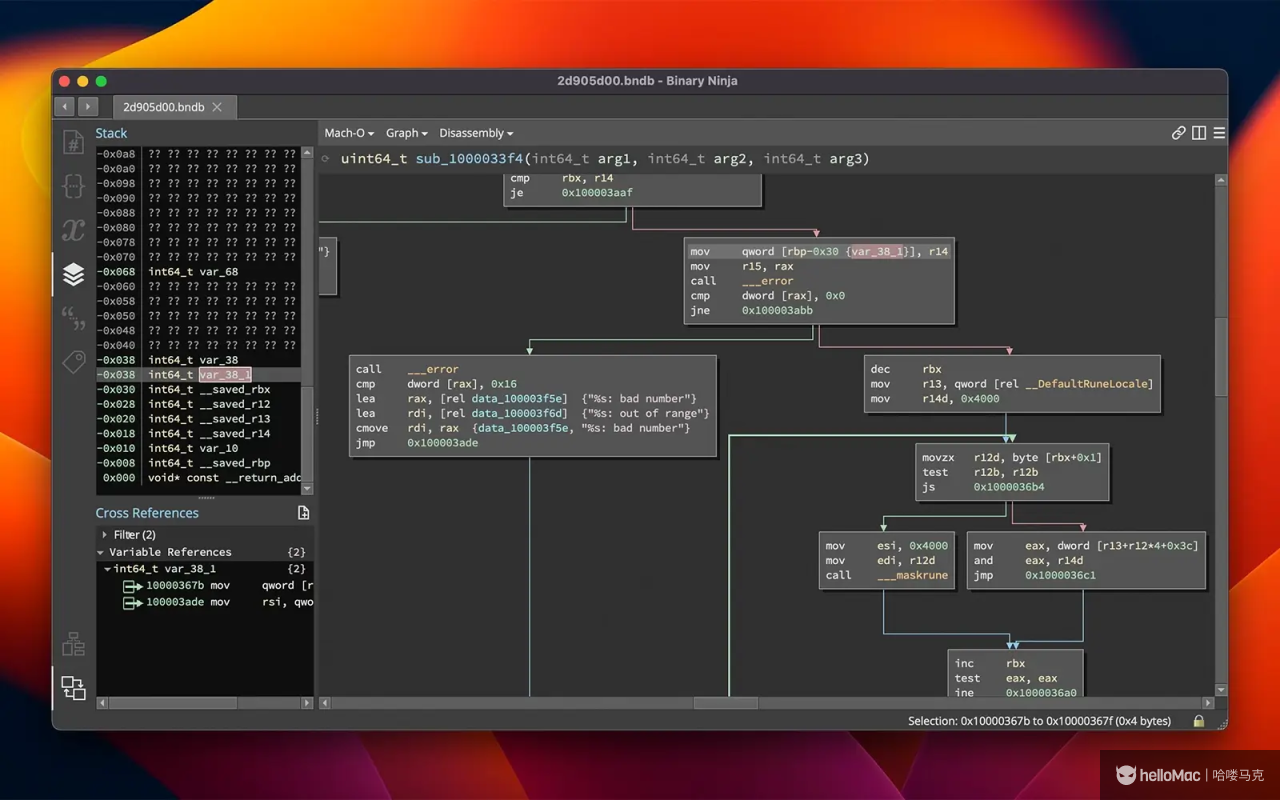Select highlighted var_38_1 in the stack
The width and height of the screenshot is (1280, 800).
pos(224,375)
